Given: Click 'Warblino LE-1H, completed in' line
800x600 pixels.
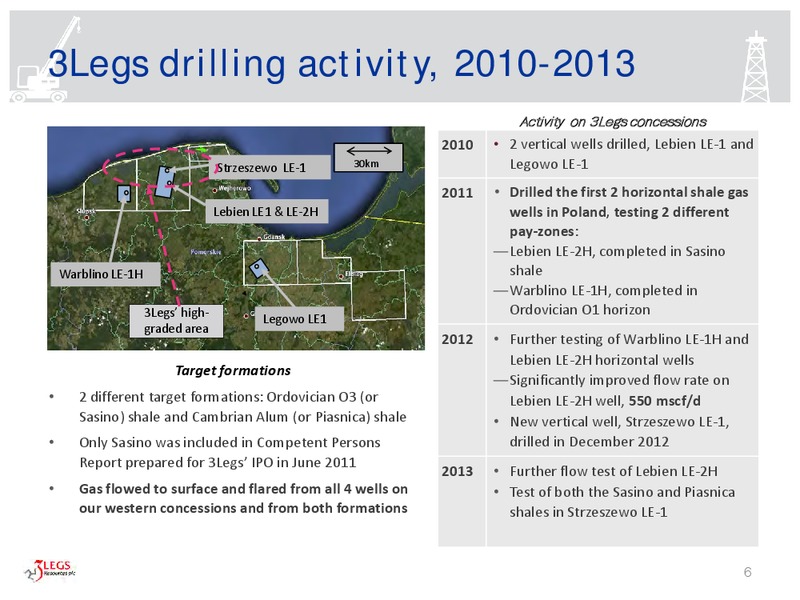Looking at the screenshot, I should [603, 290].
